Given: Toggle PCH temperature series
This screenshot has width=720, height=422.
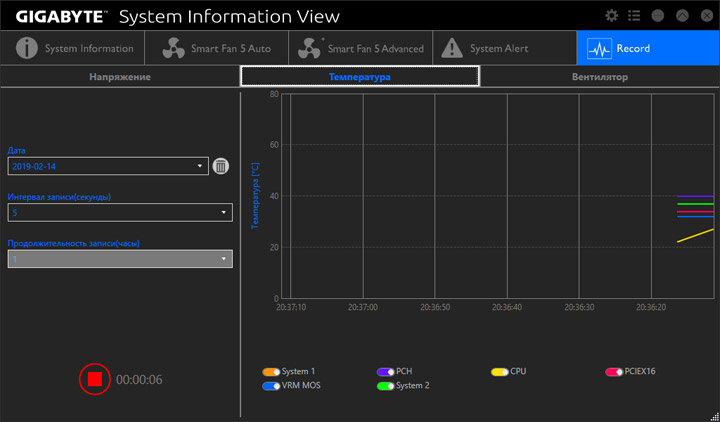Looking at the screenshot, I should (x=386, y=372).
